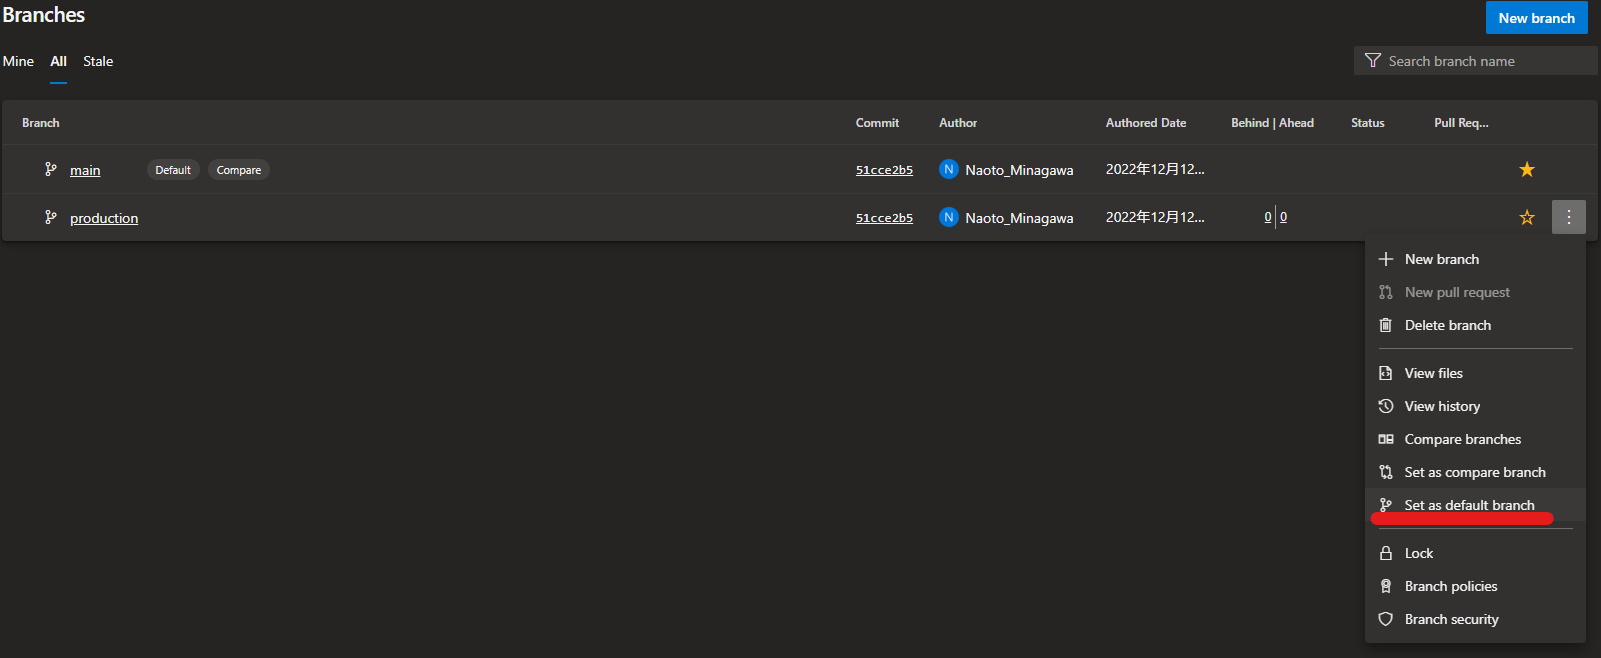Select Set as compare branch entry
Viewport: 1601px width, 658px height.
(1475, 472)
